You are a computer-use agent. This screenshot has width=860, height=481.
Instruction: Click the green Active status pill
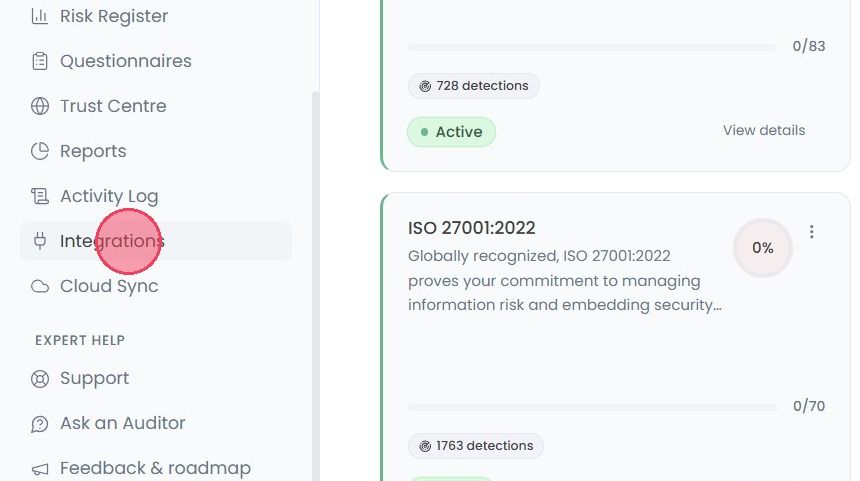click(x=451, y=132)
